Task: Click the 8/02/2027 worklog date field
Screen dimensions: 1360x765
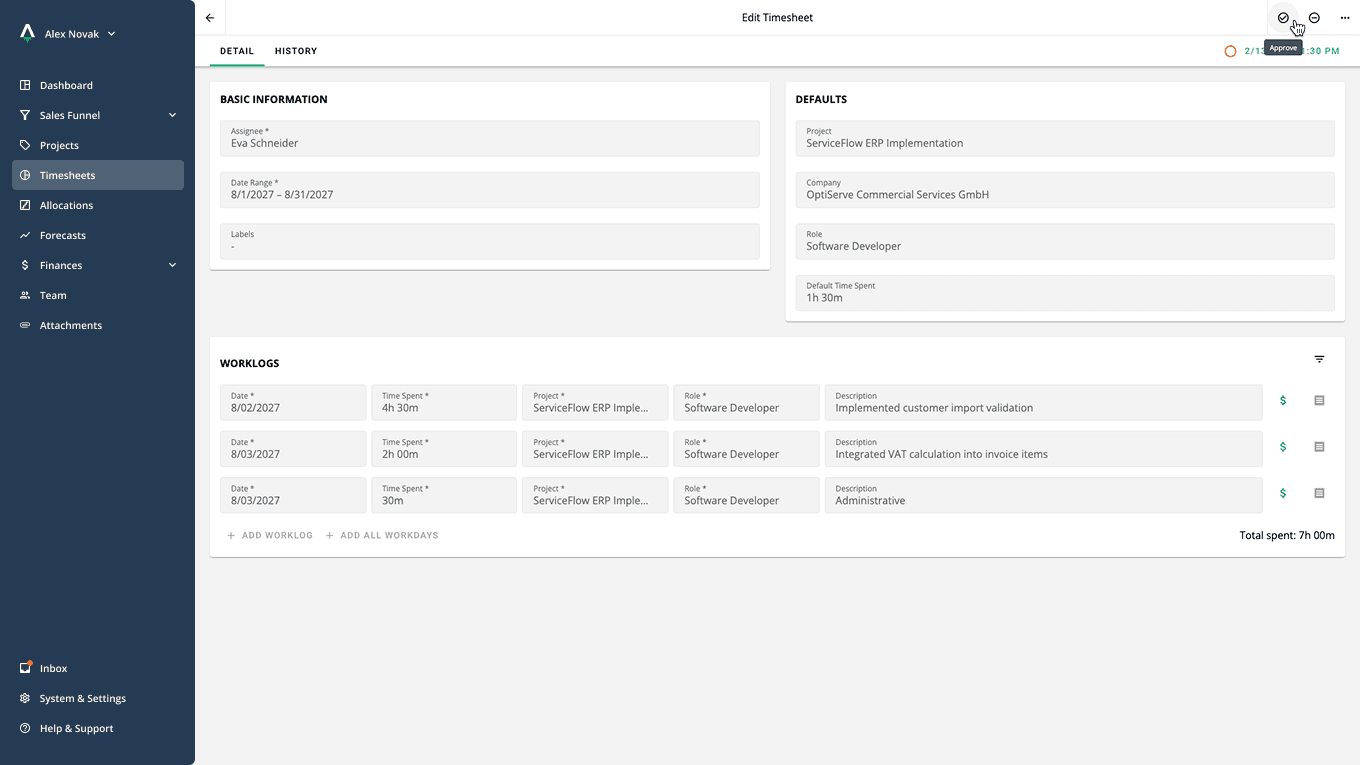Action: click(x=293, y=402)
